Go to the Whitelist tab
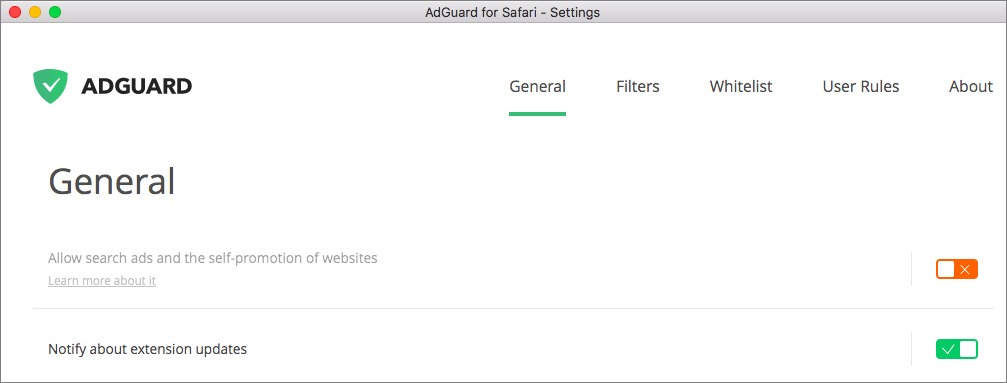This screenshot has height=383, width=1007. tap(741, 86)
